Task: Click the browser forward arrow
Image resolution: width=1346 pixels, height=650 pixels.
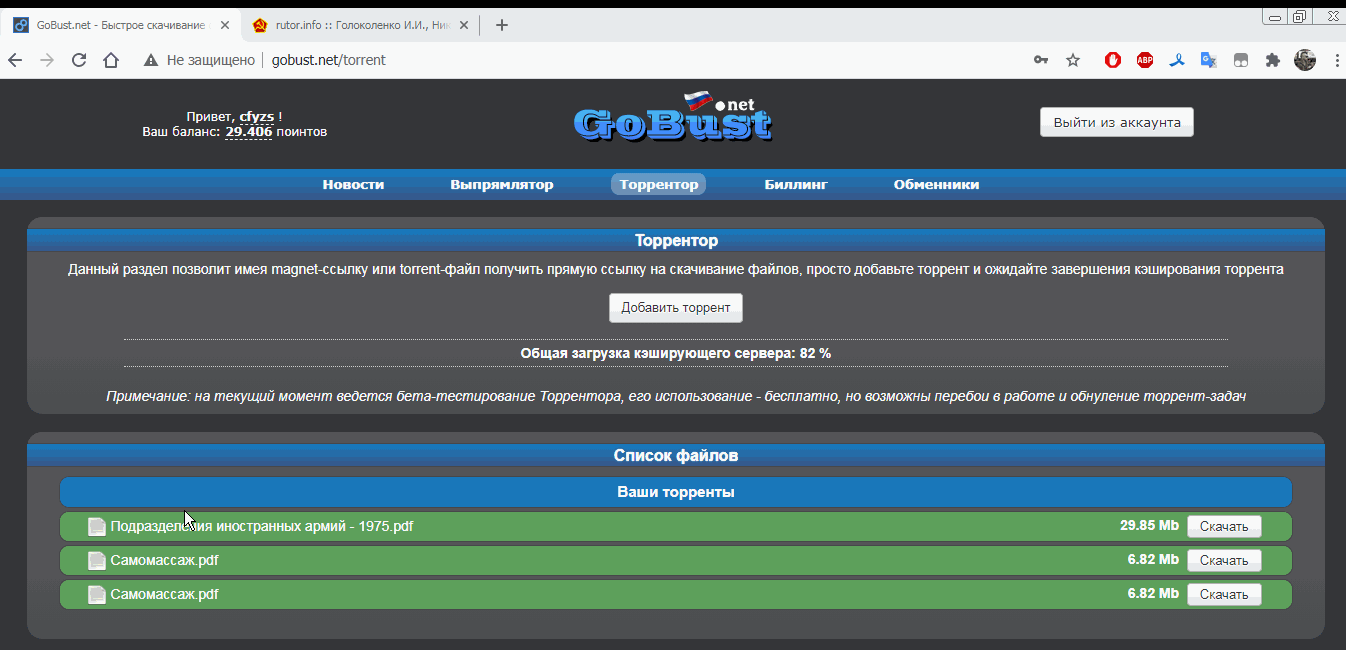Action: coord(46,60)
